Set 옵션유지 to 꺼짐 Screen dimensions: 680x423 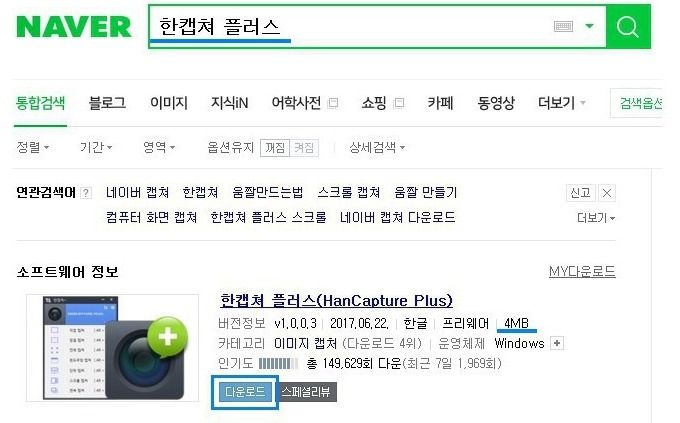point(275,148)
